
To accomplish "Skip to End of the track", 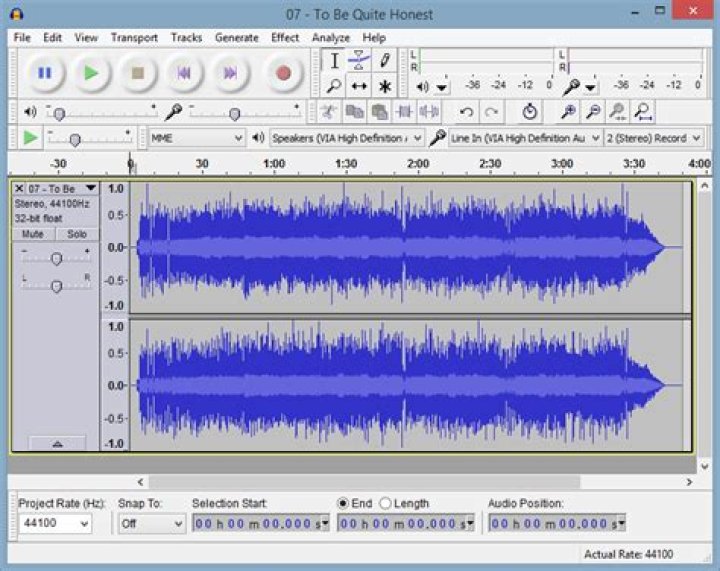I will [230, 73].
